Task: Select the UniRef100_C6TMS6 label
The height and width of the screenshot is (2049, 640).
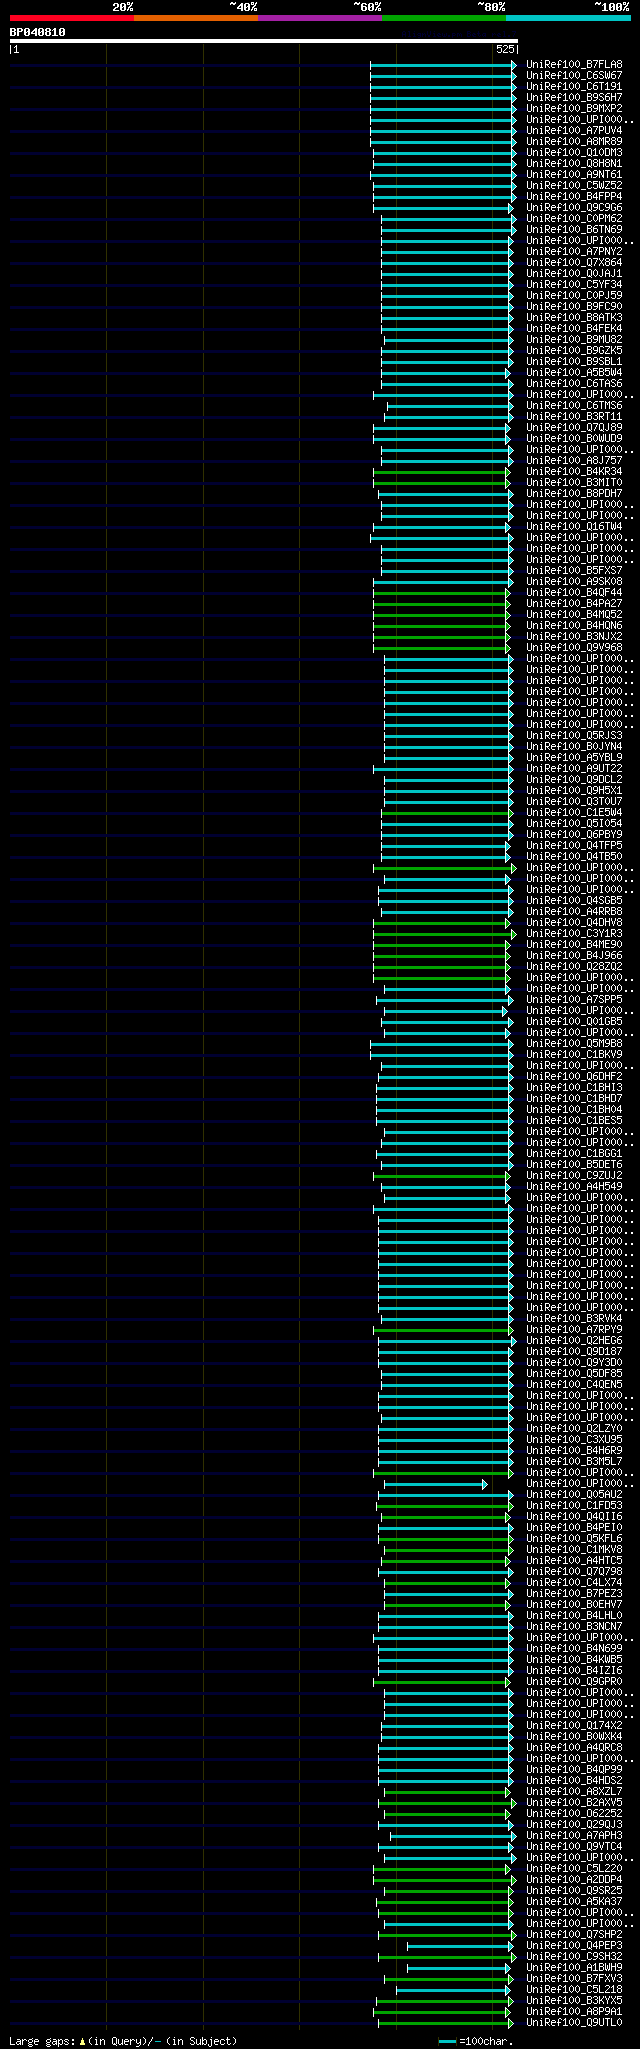Action: coord(574,405)
